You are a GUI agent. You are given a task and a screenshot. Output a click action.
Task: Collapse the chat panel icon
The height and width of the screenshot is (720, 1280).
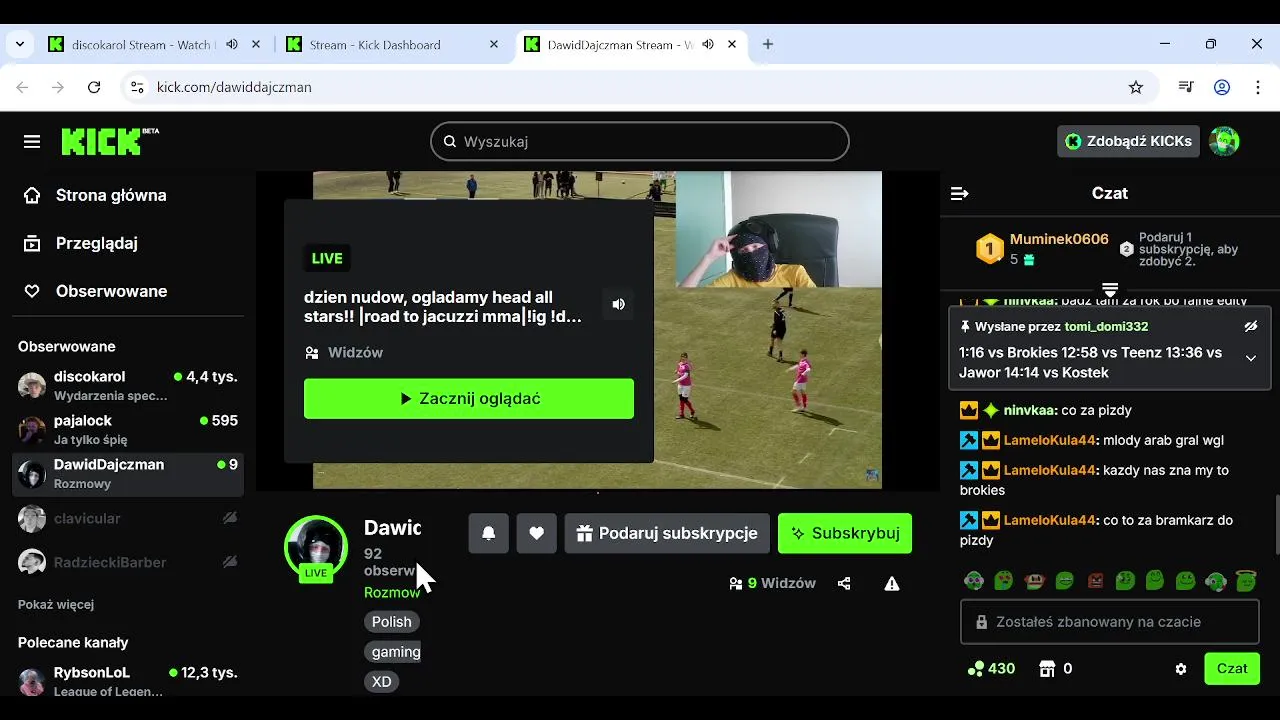[x=959, y=193]
